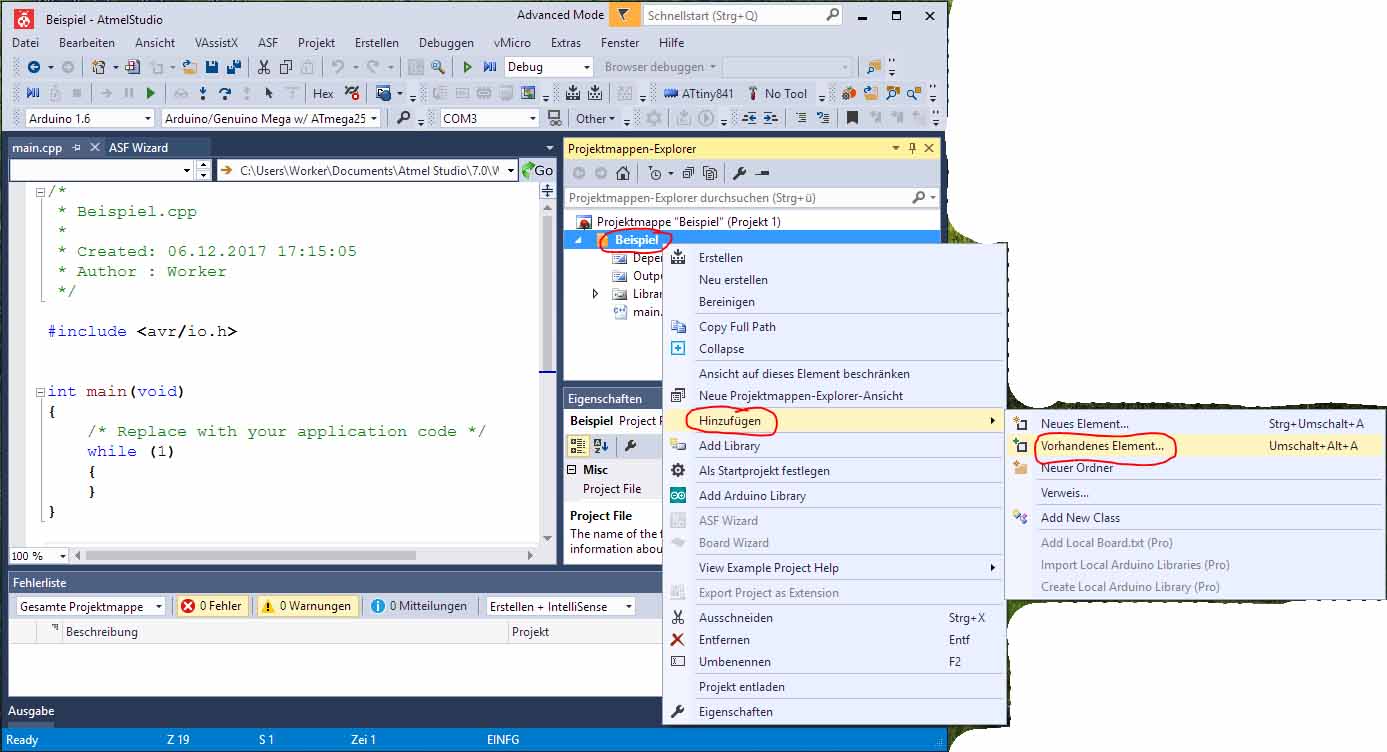This screenshot has height=752, width=1387.
Task: Click the wrench Properties icon in explorer toolbar
Action: [740, 173]
